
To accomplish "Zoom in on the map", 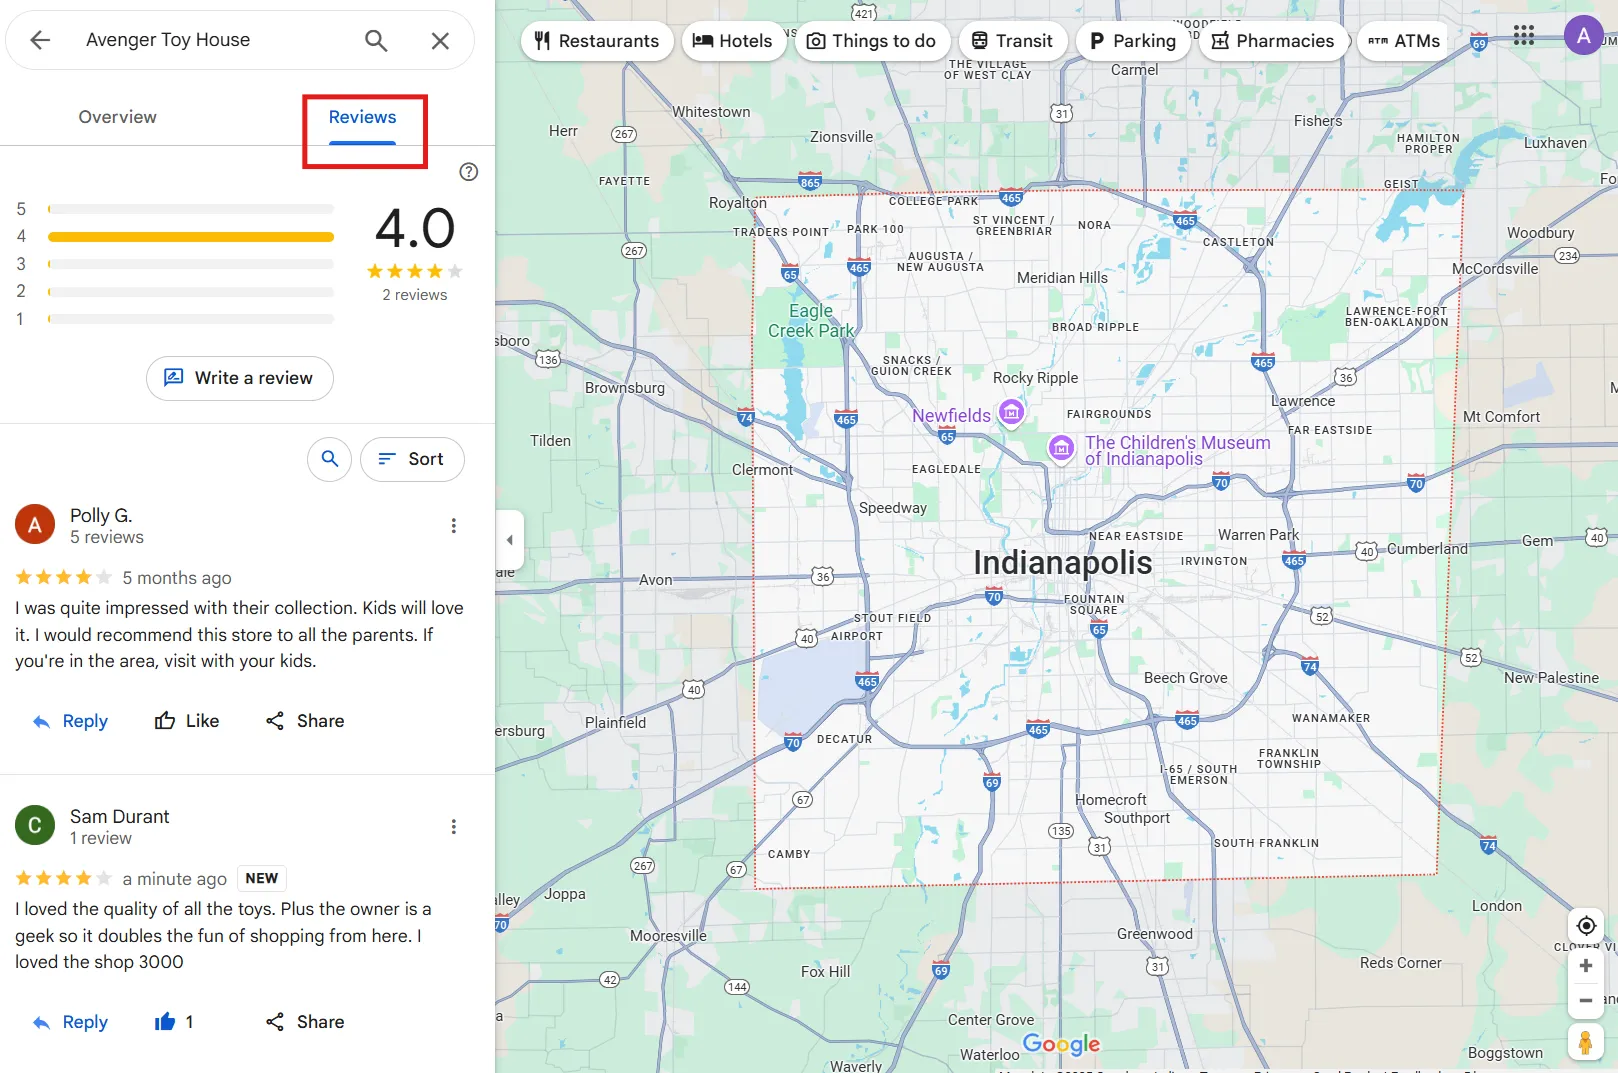I will point(1586,966).
